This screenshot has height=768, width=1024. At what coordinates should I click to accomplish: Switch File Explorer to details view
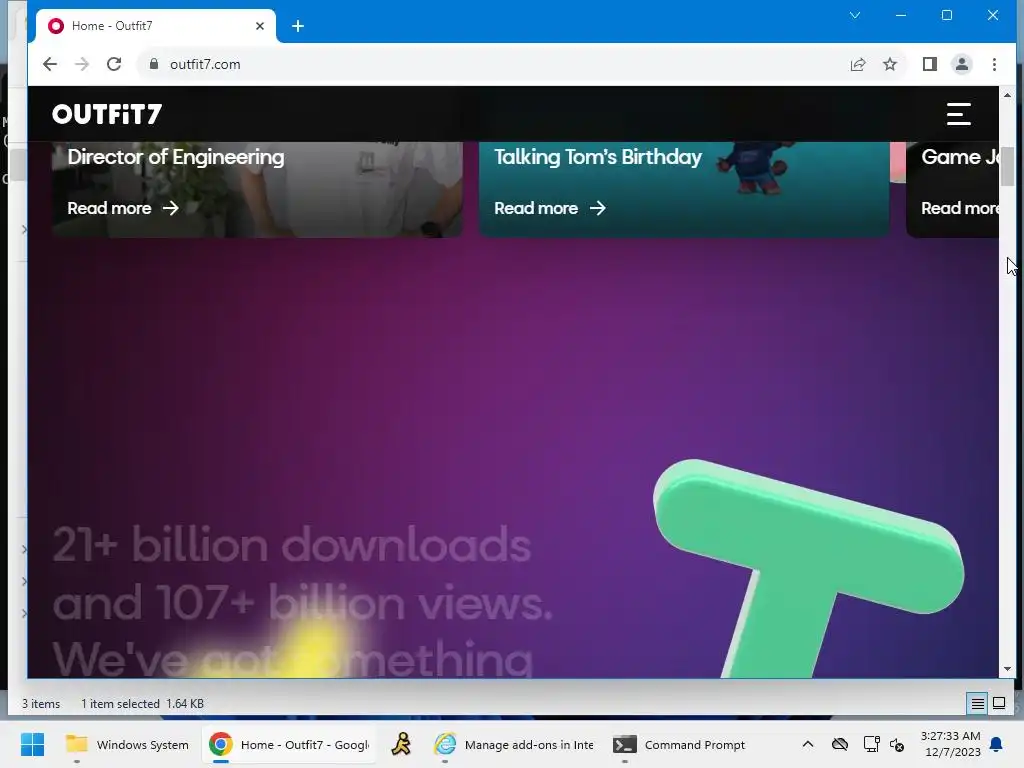[x=977, y=703]
